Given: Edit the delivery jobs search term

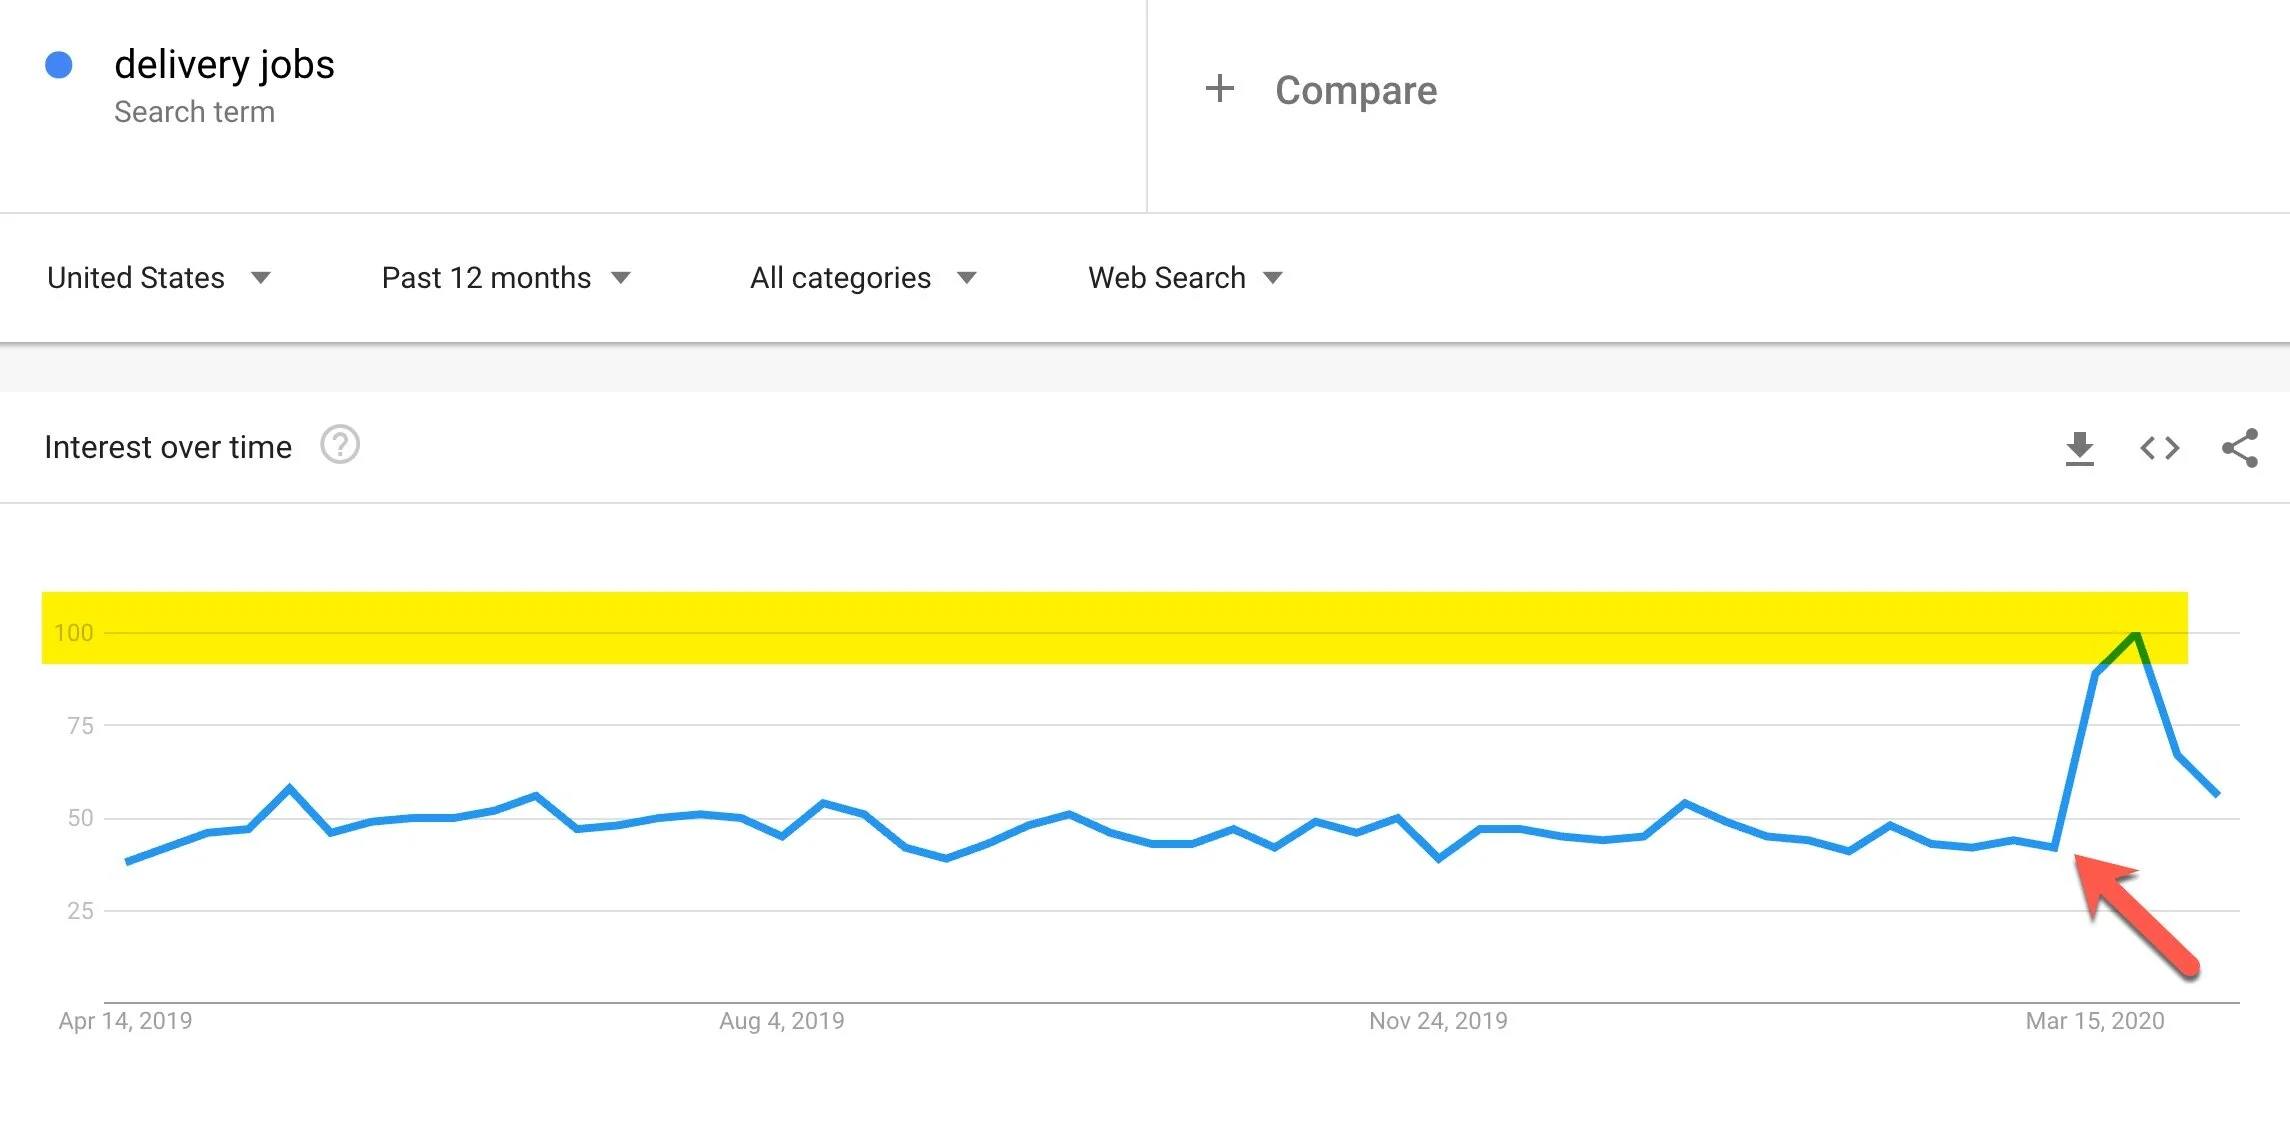Looking at the screenshot, I should (224, 64).
